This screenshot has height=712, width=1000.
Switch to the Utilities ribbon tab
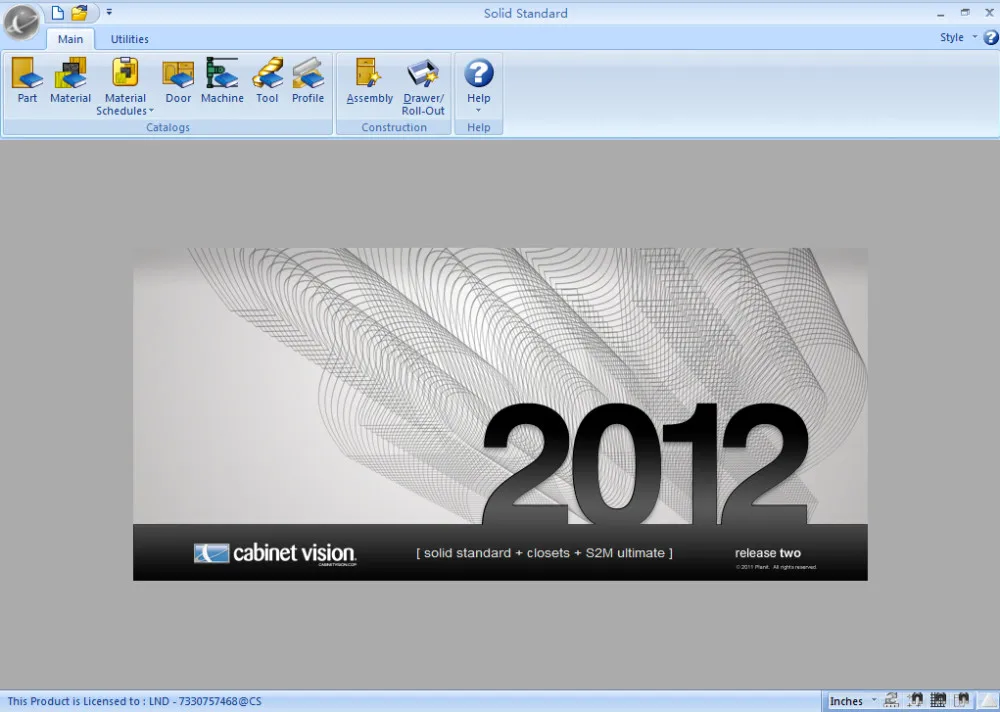click(x=129, y=39)
